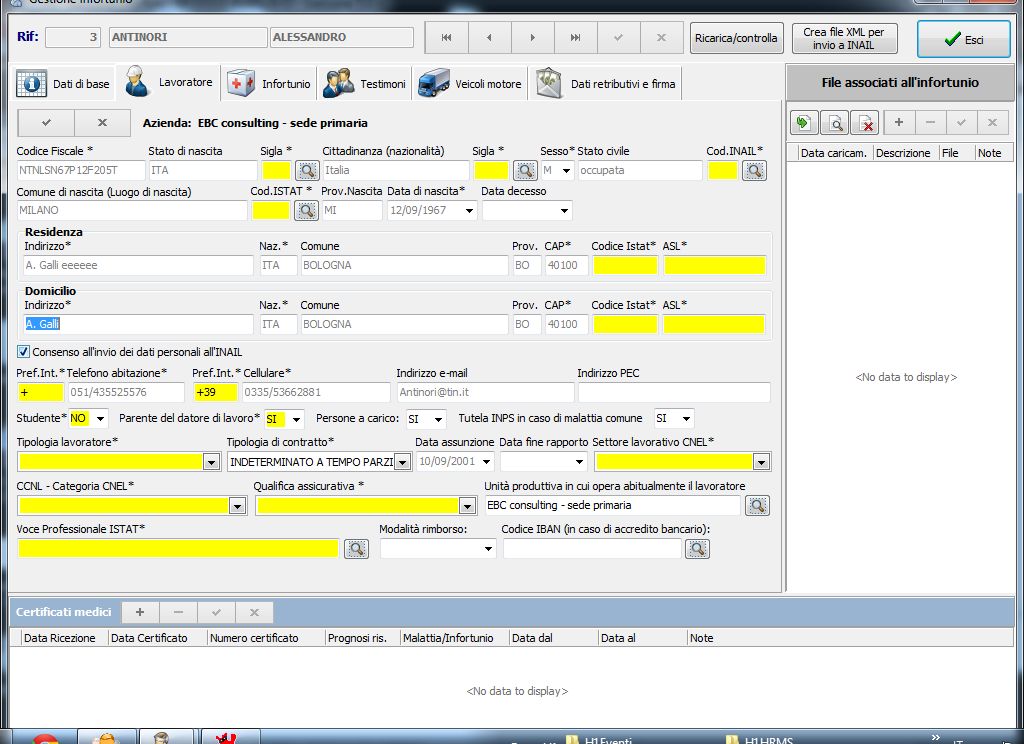Click the Indirizzo PEC field
Screen dimensions: 1024x744
[x=674, y=392]
